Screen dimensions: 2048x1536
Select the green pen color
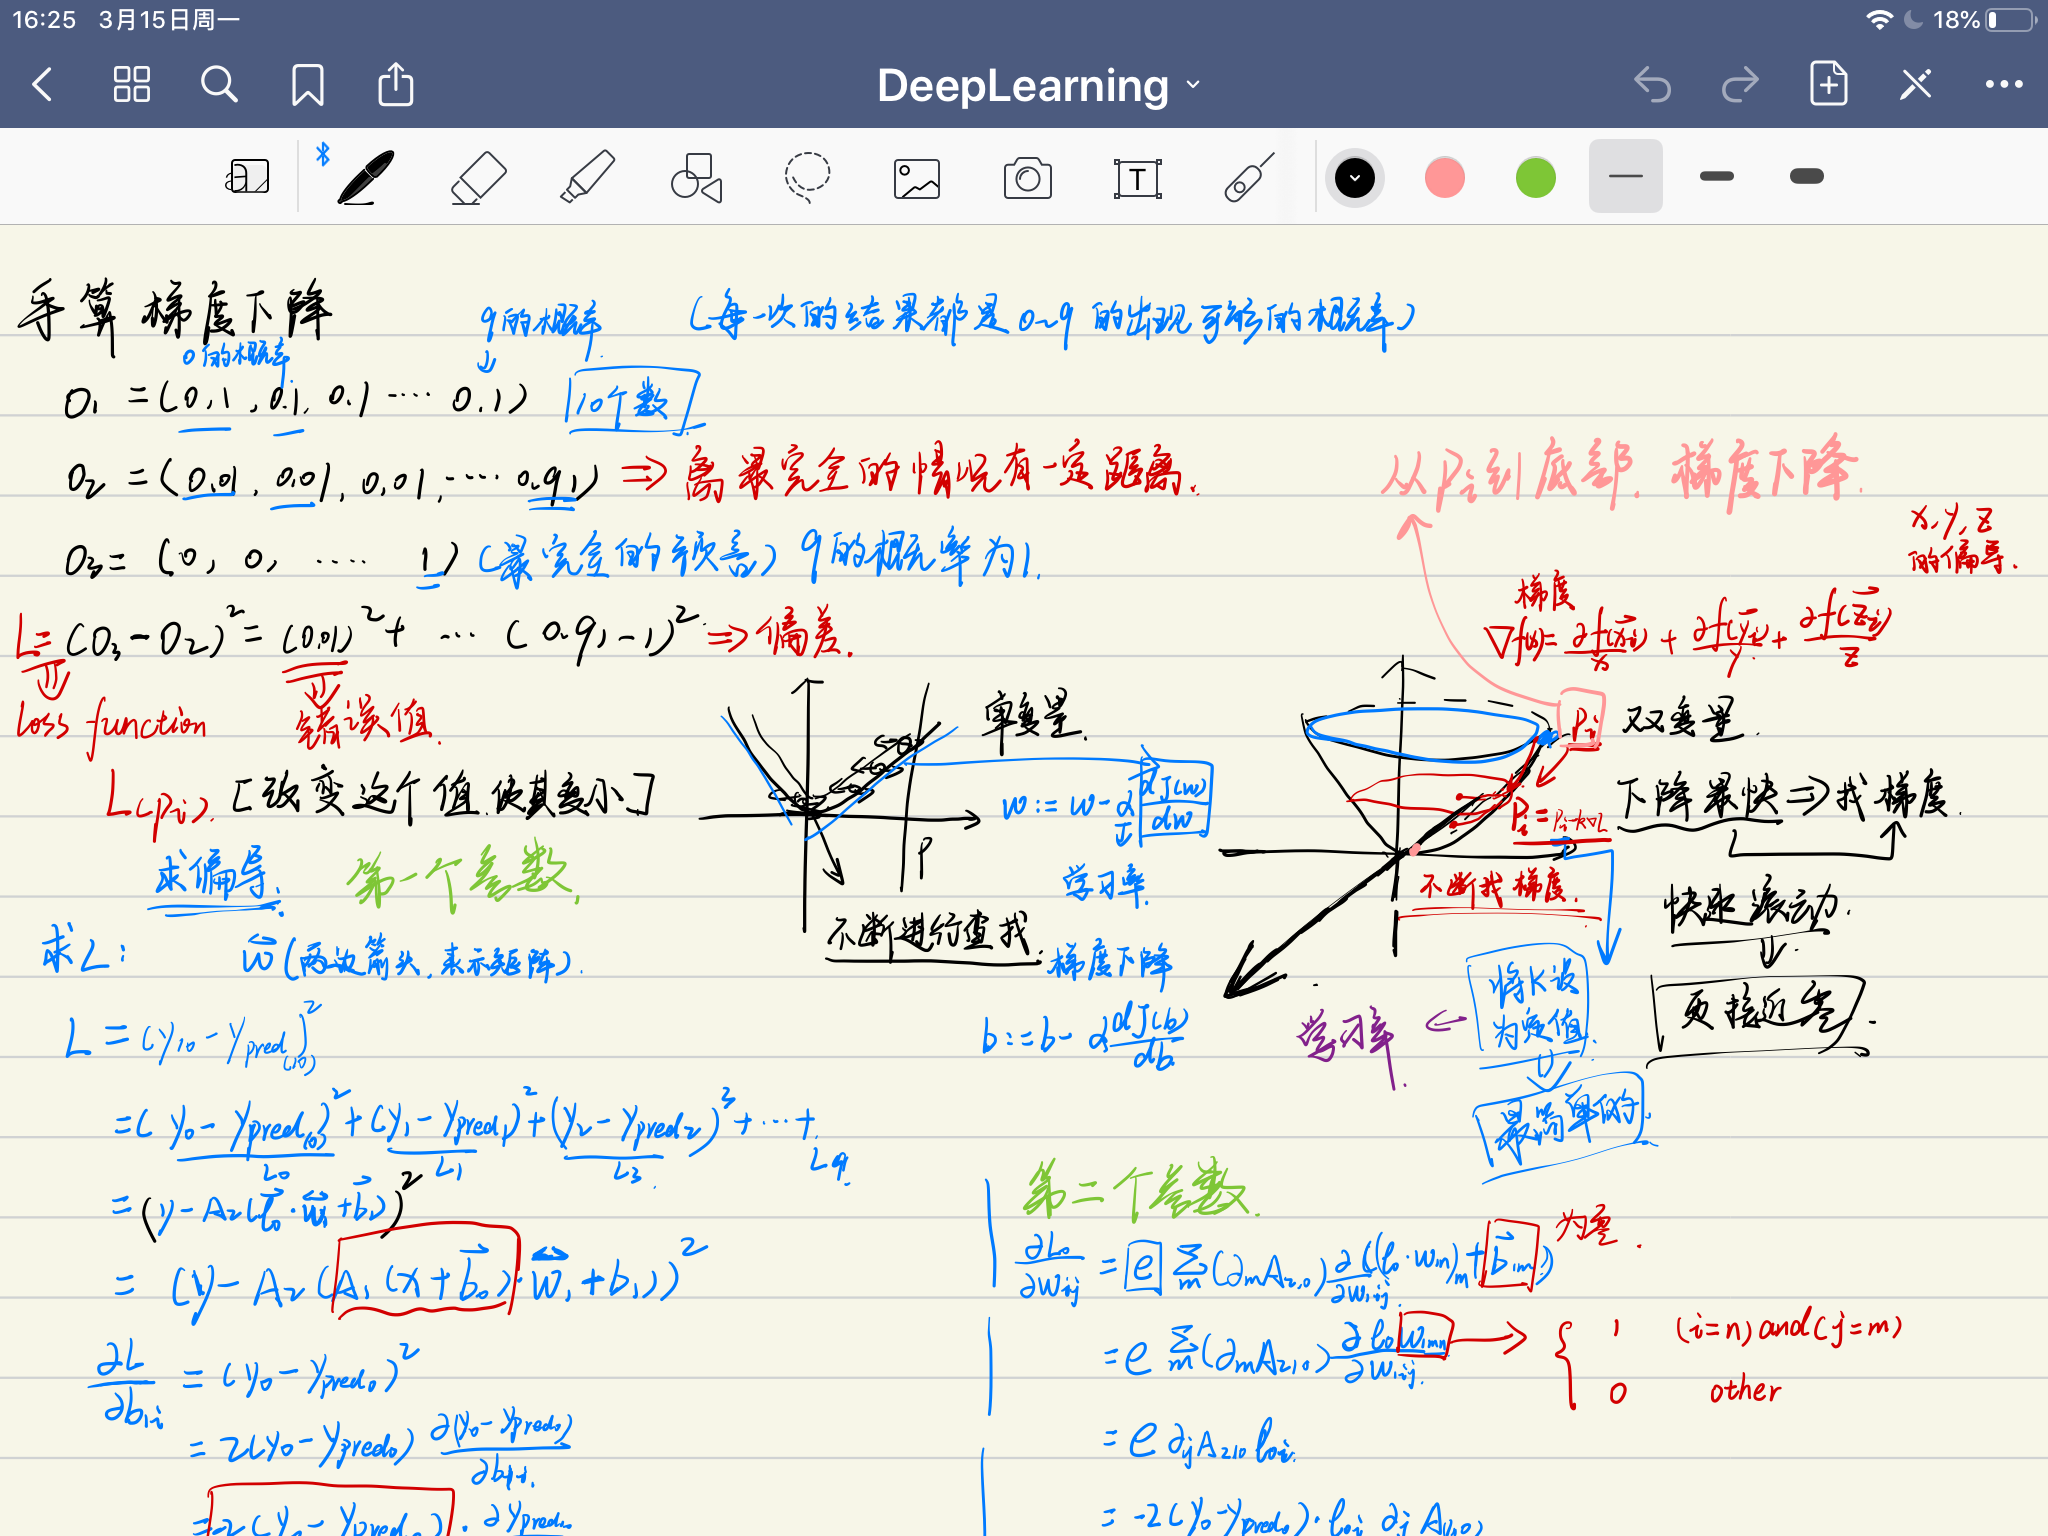[x=1535, y=178]
